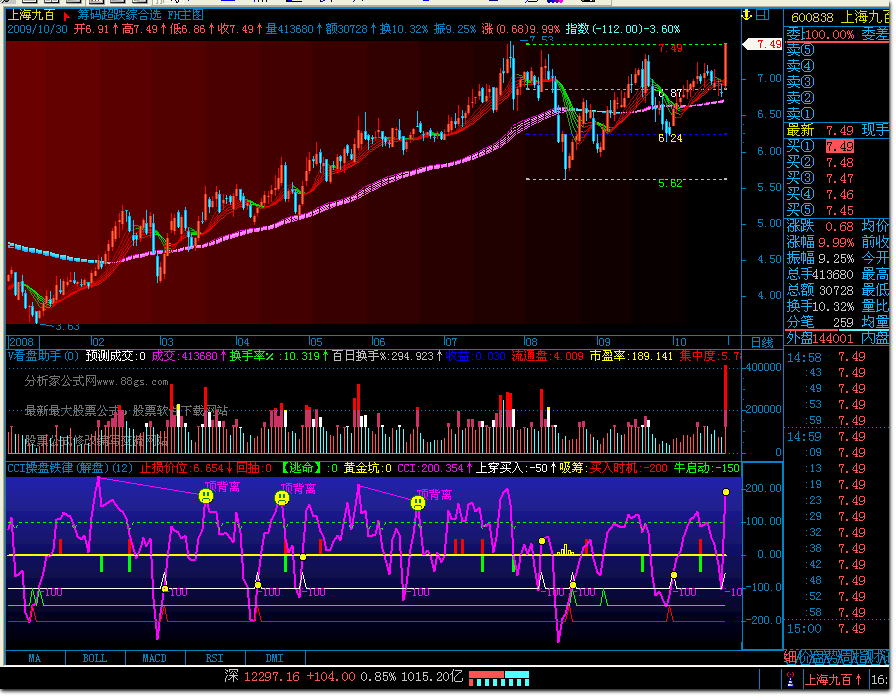The height and width of the screenshot is (696, 896).
Task: Click the first 顶背离 smiley face marker
Action: coord(207,496)
